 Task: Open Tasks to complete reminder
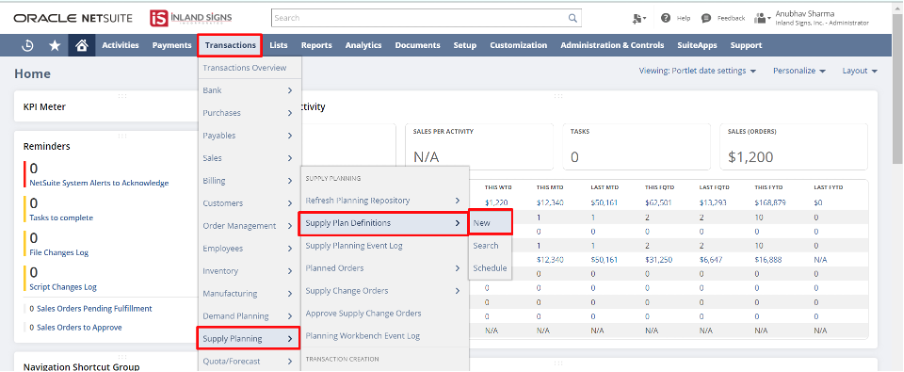(x=61, y=217)
